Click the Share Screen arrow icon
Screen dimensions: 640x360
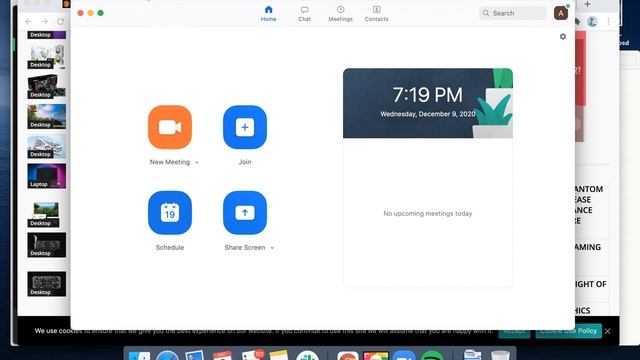tap(245, 213)
